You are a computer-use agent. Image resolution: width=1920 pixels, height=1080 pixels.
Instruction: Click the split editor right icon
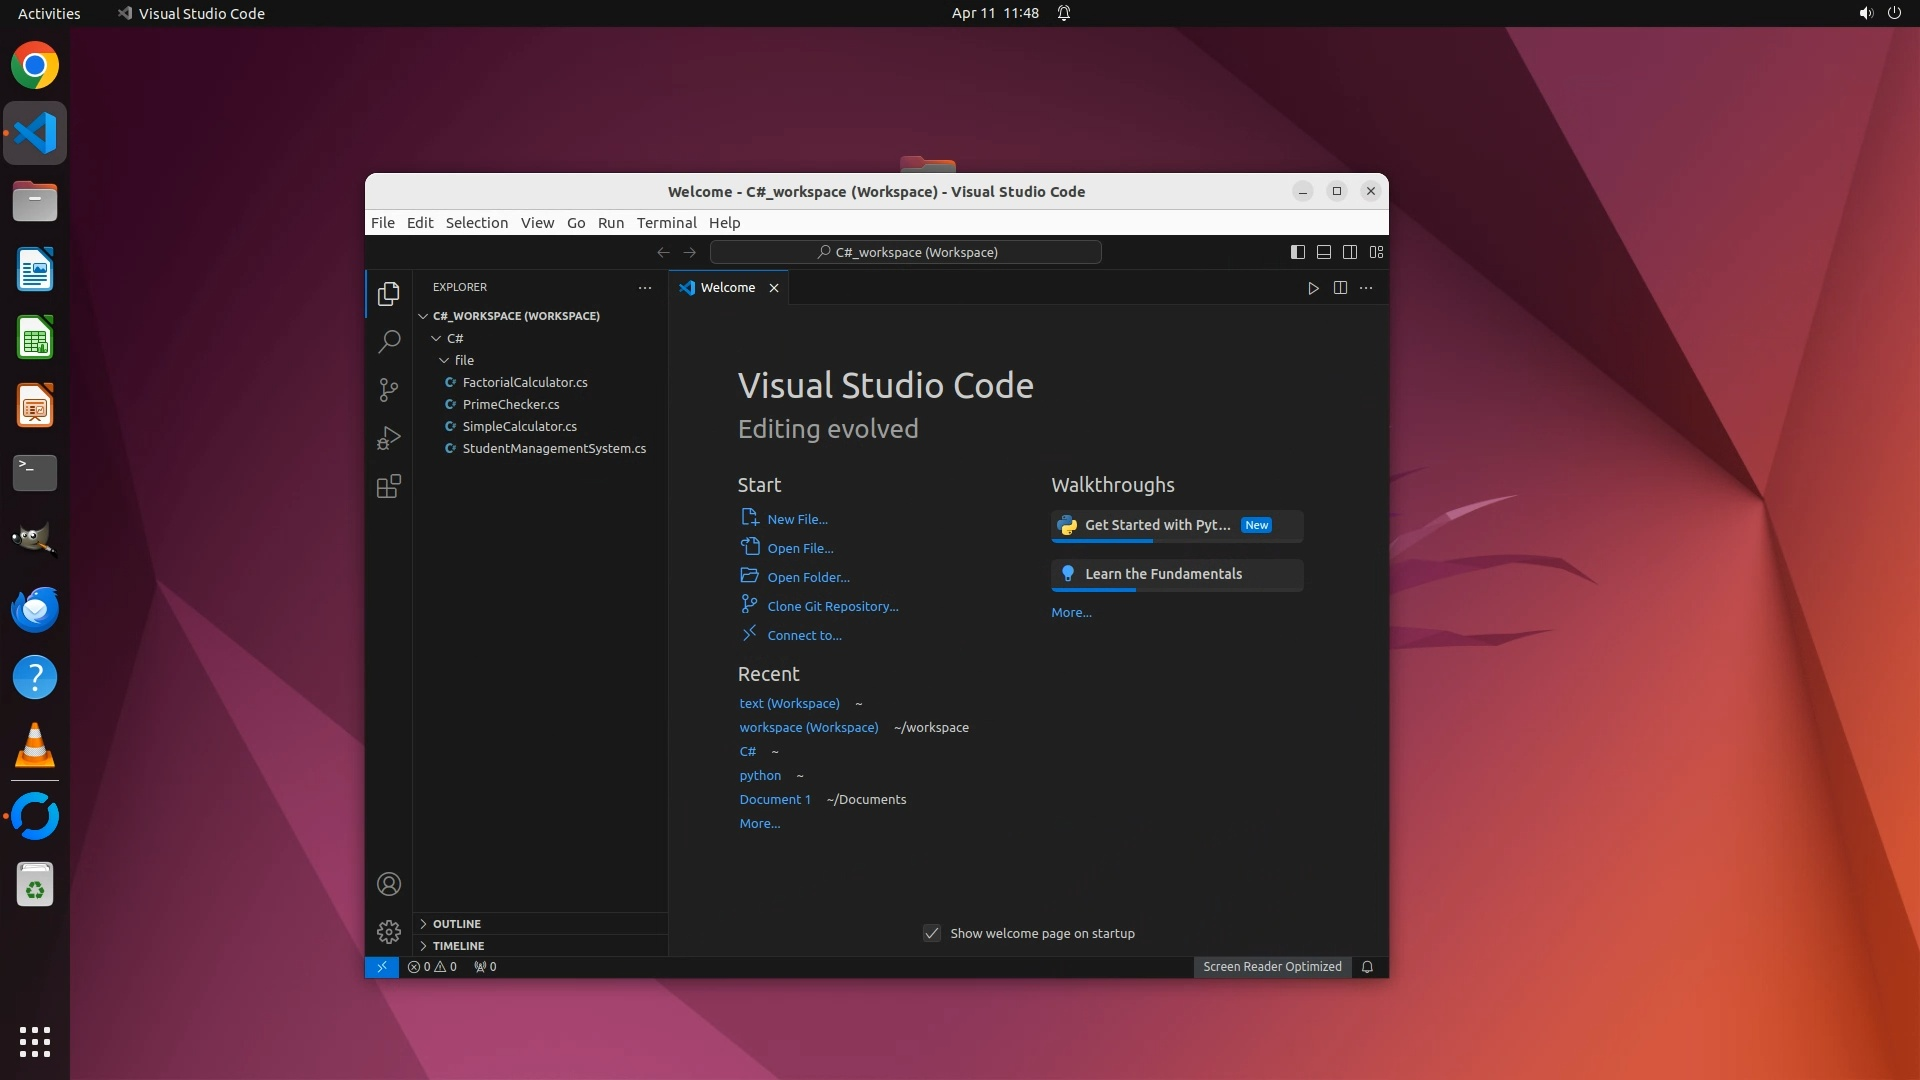(1340, 288)
